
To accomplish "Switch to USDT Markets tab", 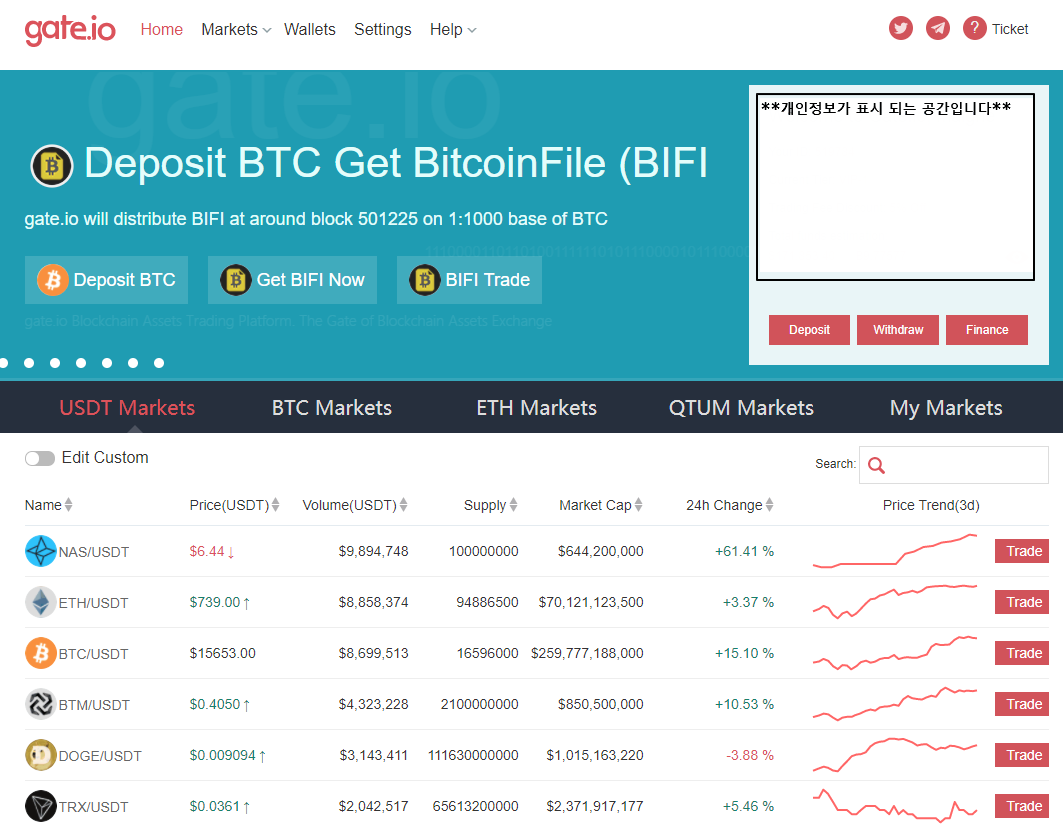I will click(127, 408).
